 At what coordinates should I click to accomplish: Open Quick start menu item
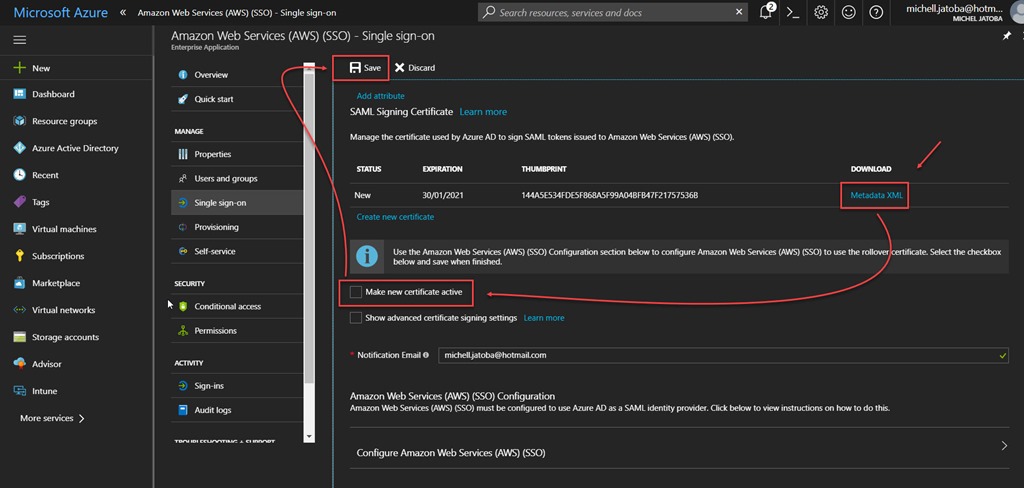click(236, 99)
